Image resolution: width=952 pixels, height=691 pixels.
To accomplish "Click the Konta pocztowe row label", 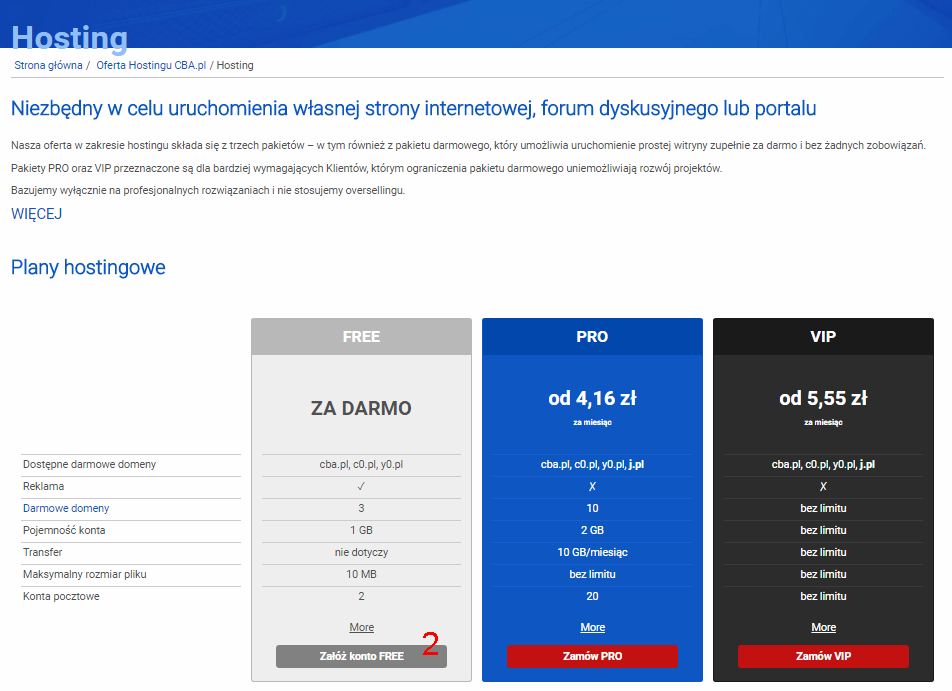I will pyautogui.click(x=61, y=596).
